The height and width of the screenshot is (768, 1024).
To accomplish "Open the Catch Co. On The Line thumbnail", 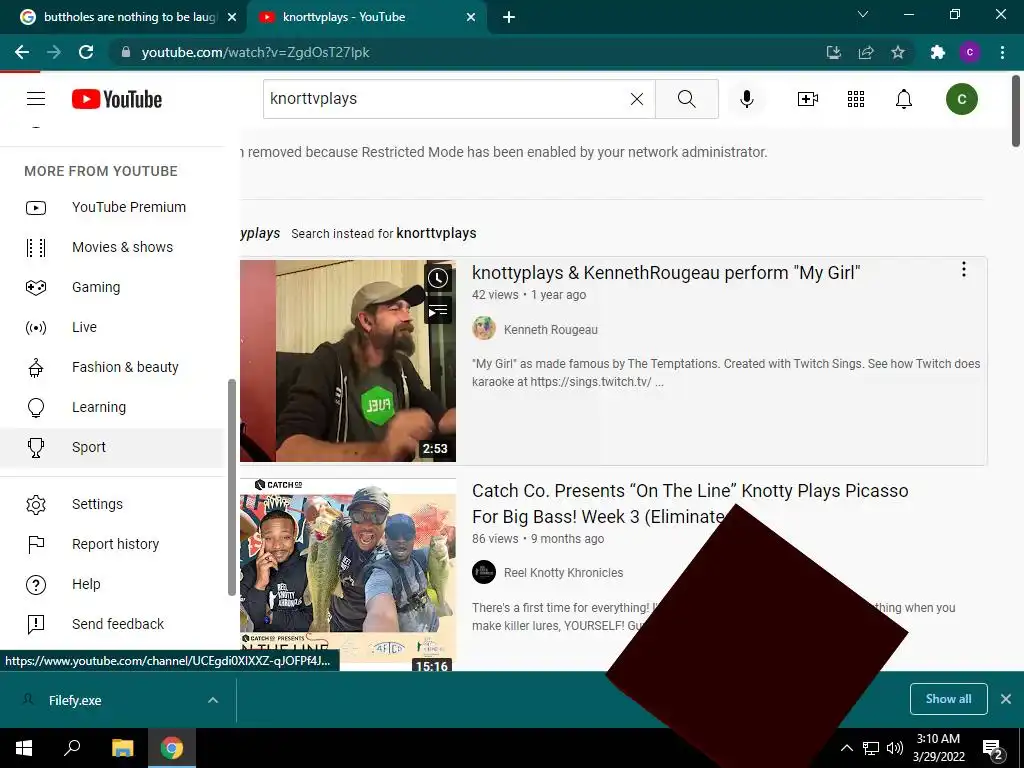I will pos(348,575).
